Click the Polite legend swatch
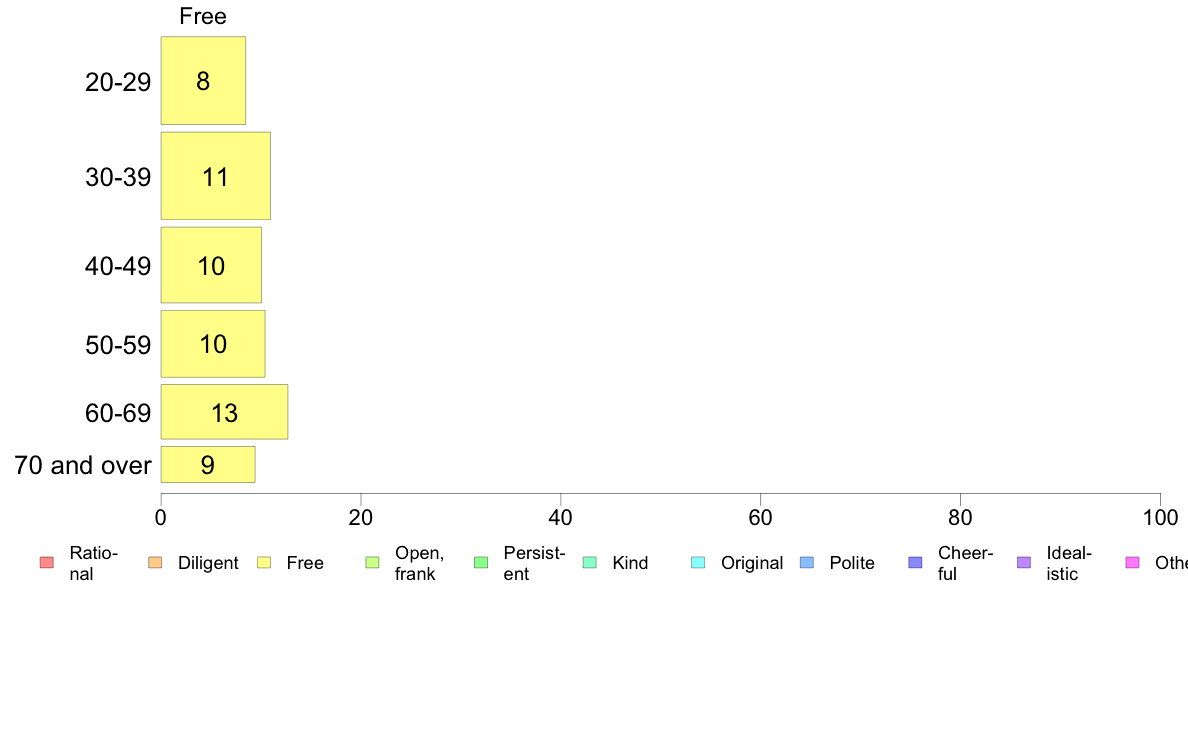 click(x=807, y=563)
